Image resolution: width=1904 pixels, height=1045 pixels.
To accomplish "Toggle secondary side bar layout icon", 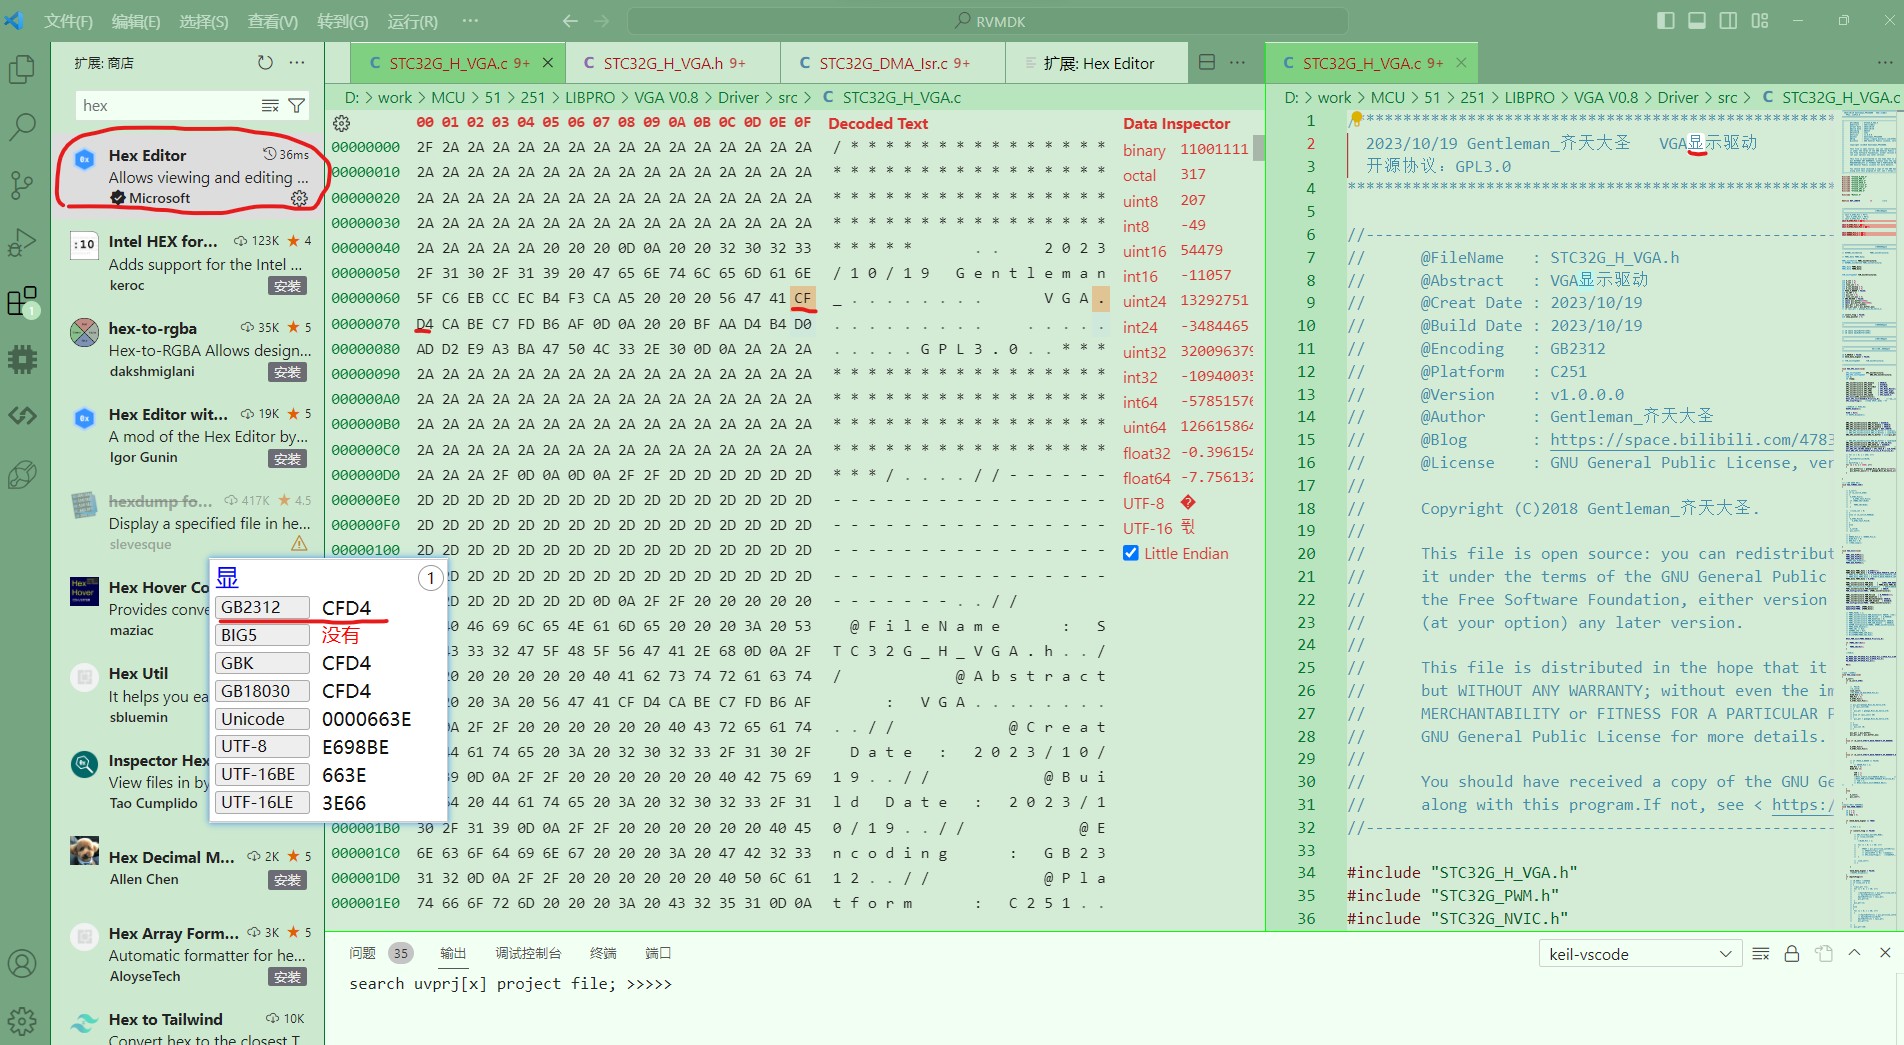I will coord(1729,21).
